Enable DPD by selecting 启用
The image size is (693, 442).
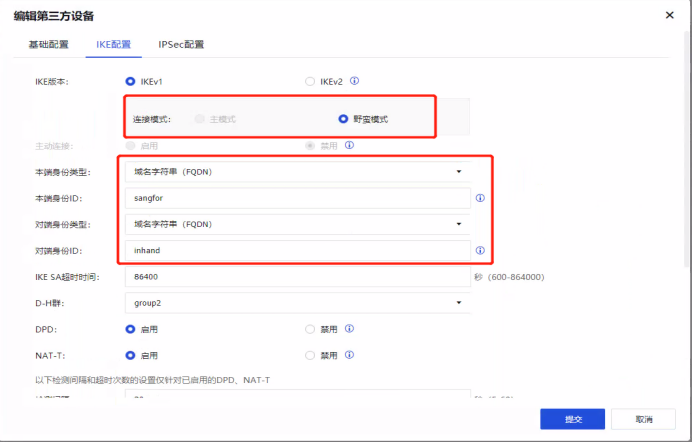[131, 328]
